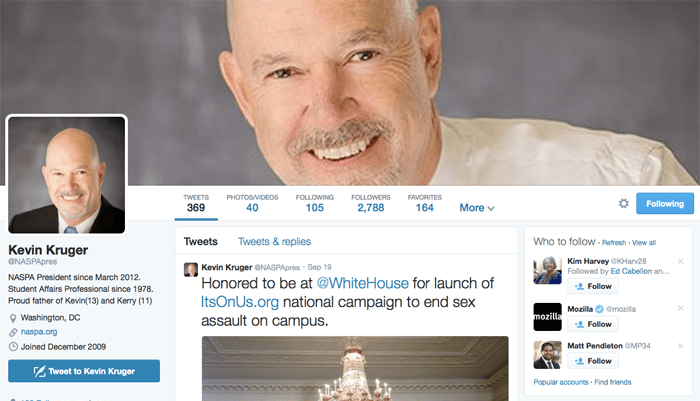Image resolution: width=700 pixels, height=401 pixels.
Task: Click Kevin Kruger's profile picture
Action: (67, 175)
